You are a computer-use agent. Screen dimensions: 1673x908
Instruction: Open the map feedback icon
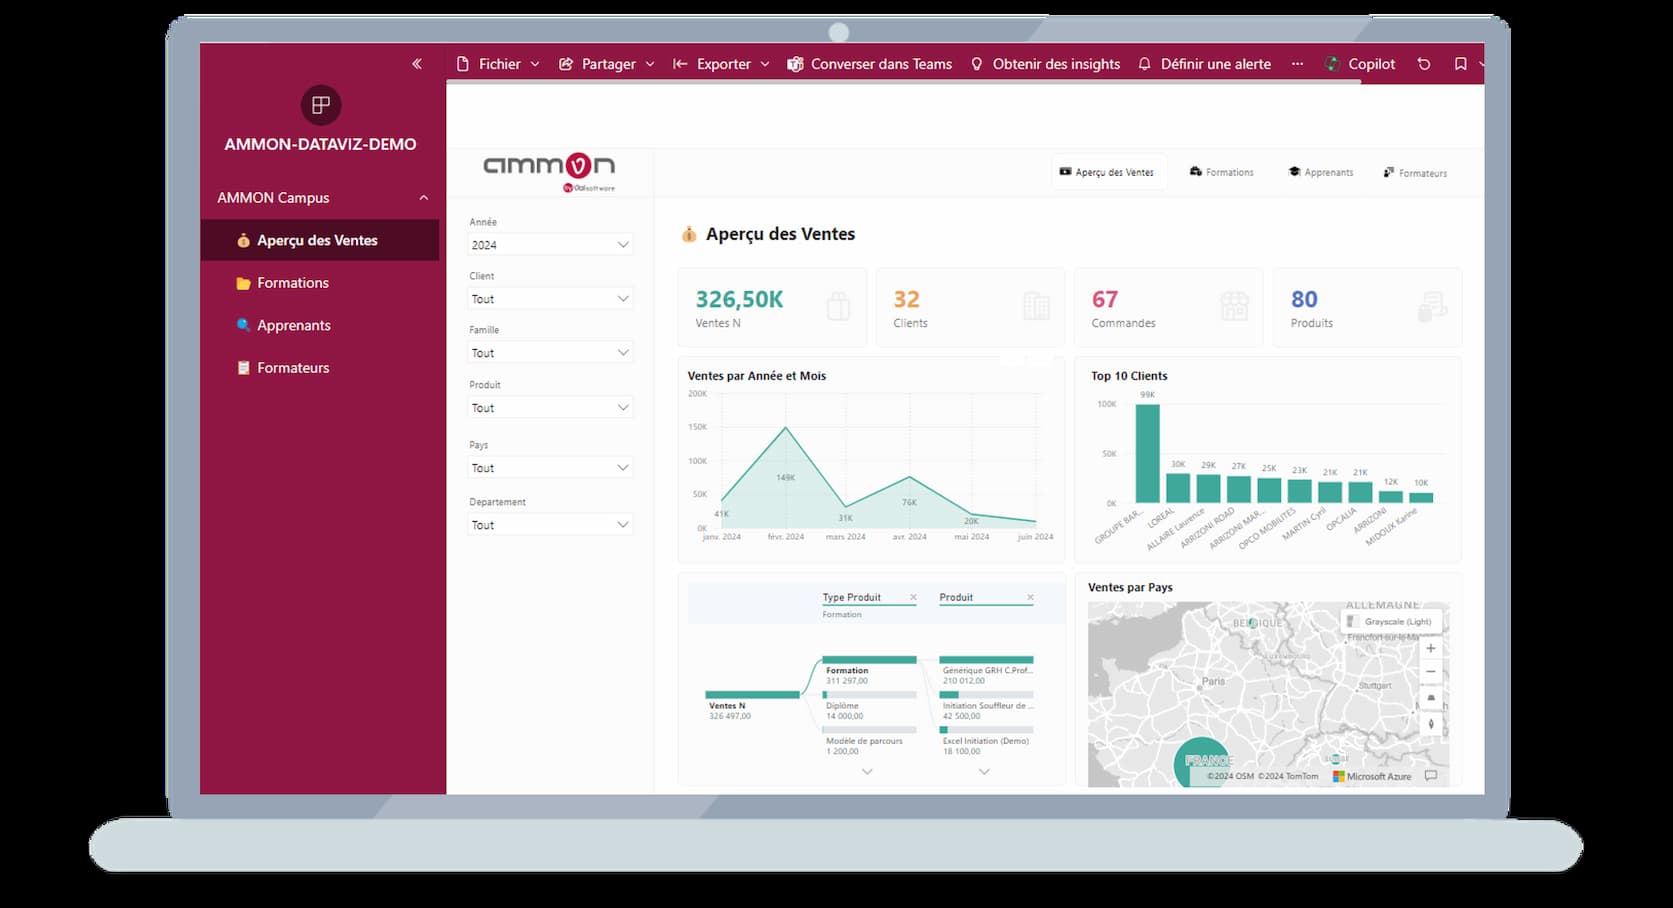(x=1430, y=776)
